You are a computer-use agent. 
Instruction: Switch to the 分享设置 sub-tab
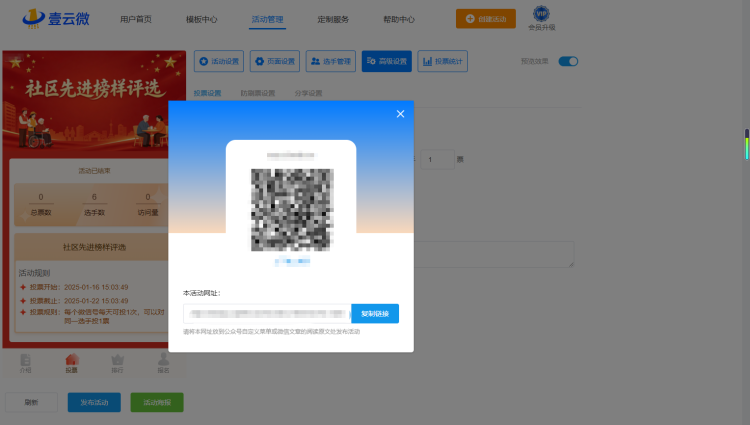tap(309, 93)
